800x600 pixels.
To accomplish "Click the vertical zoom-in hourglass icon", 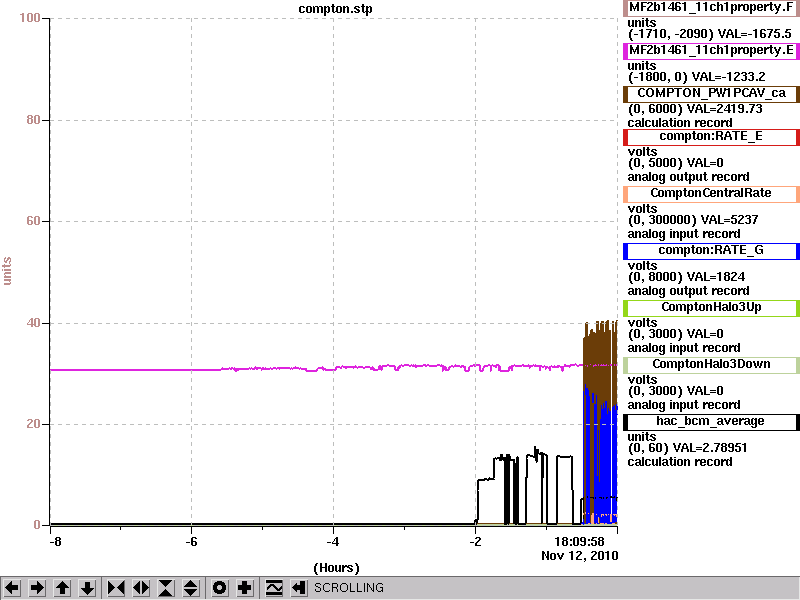I will tap(166, 588).
